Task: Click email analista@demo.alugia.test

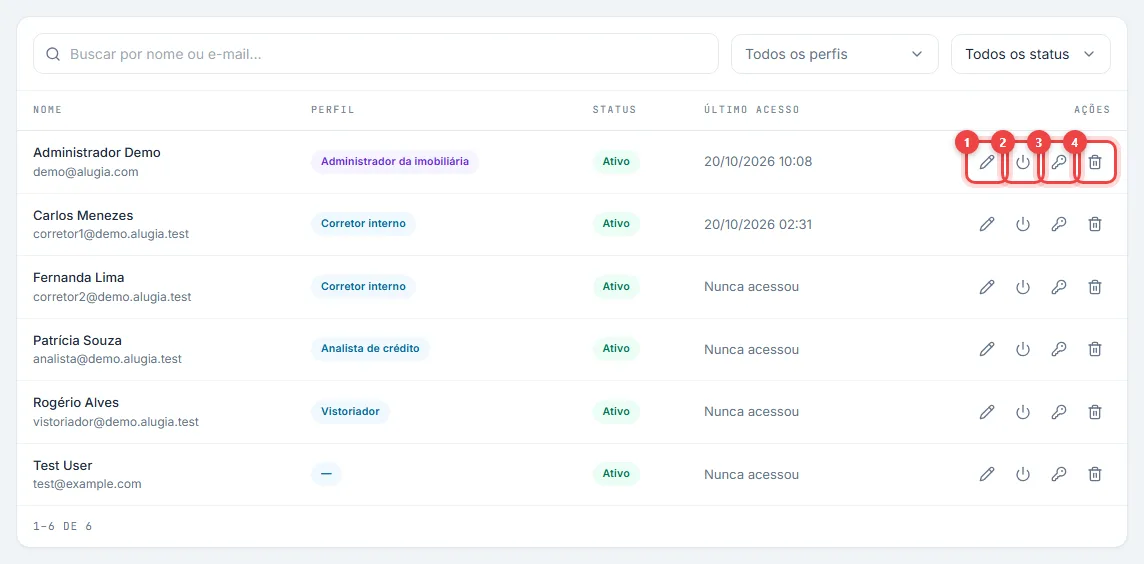Action: pyautogui.click(x=107, y=359)
